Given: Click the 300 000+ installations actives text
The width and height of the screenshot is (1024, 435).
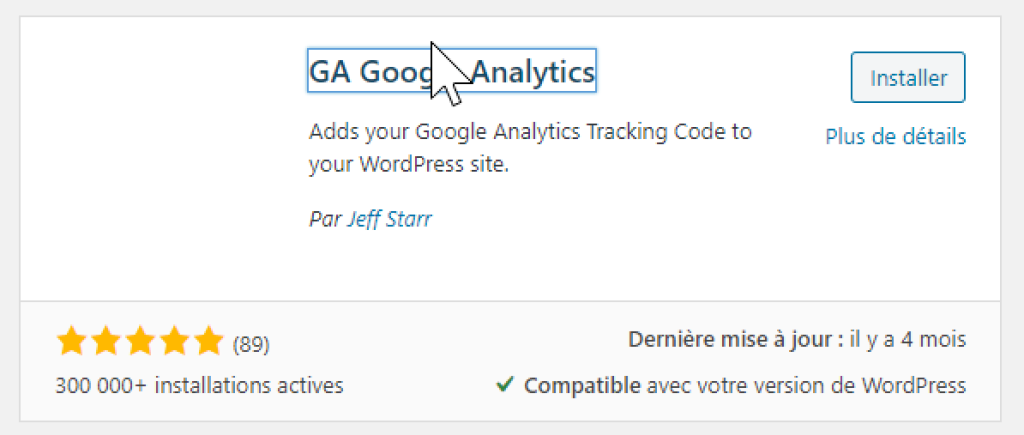Looking at the screenshot, I should [x=200, y=385].
